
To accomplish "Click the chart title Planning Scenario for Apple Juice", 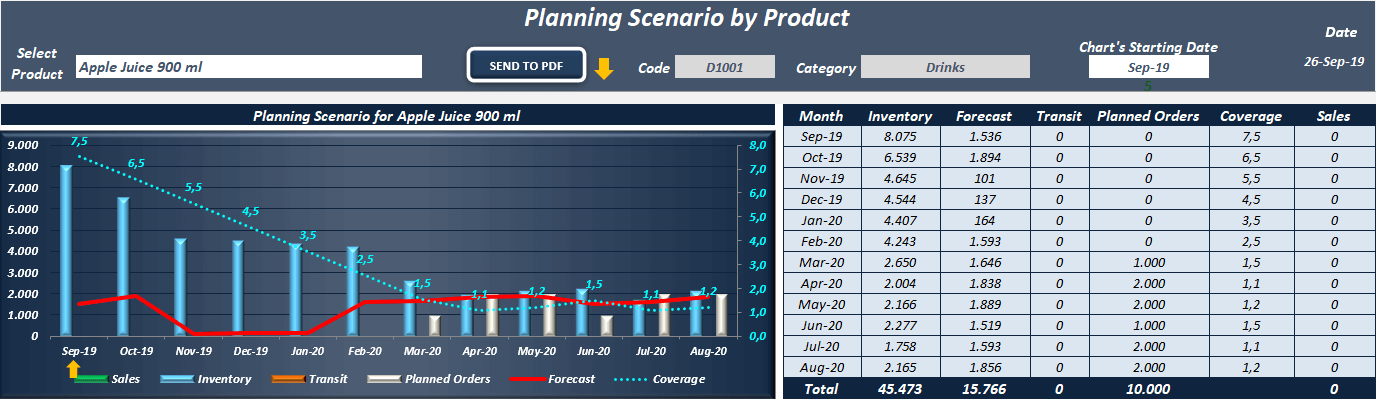I will 386,116.
